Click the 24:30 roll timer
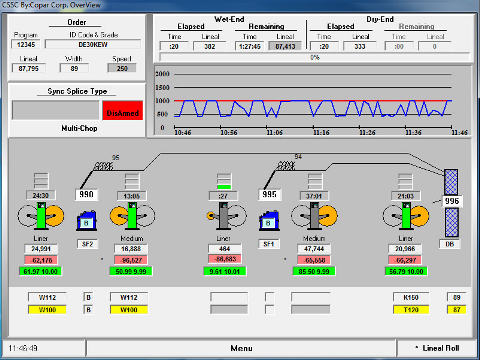The image size is (480, 360). 41,195
